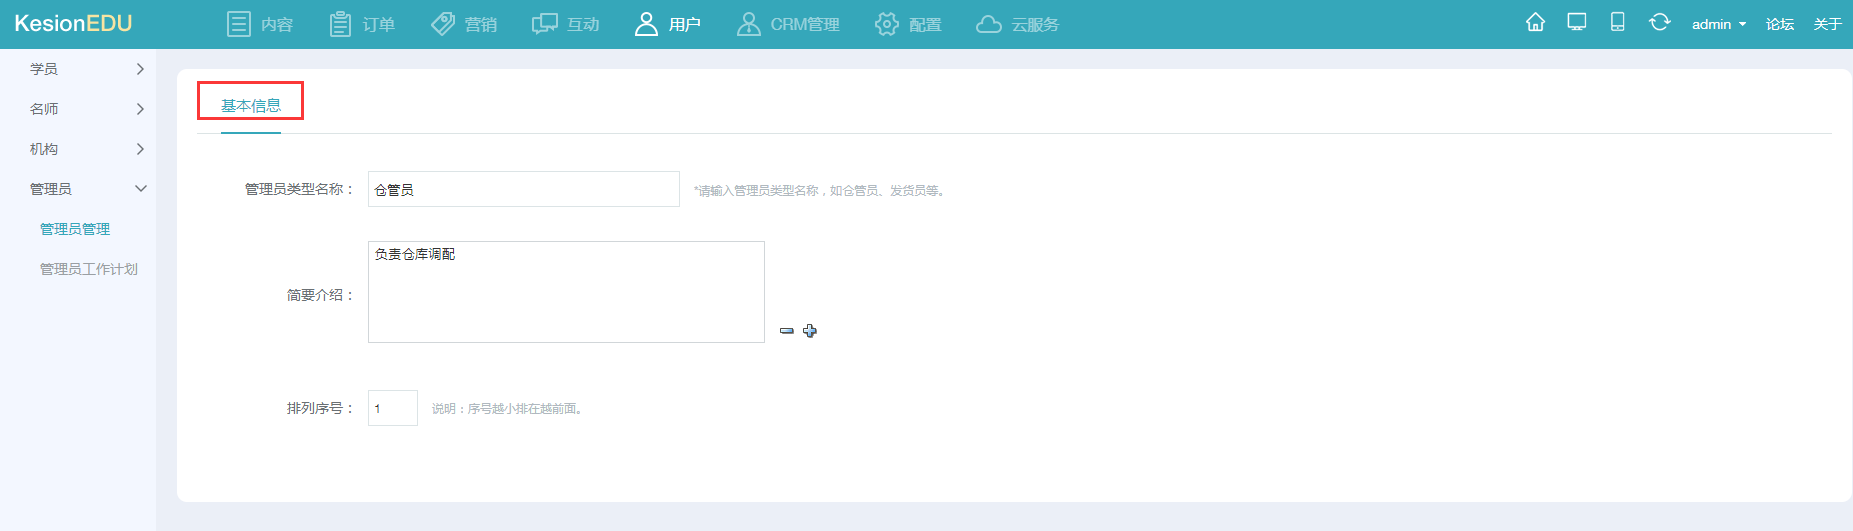The image size is (1853, 531).
Task: Open the 互动 interaction menu
Action: point(566,24)
